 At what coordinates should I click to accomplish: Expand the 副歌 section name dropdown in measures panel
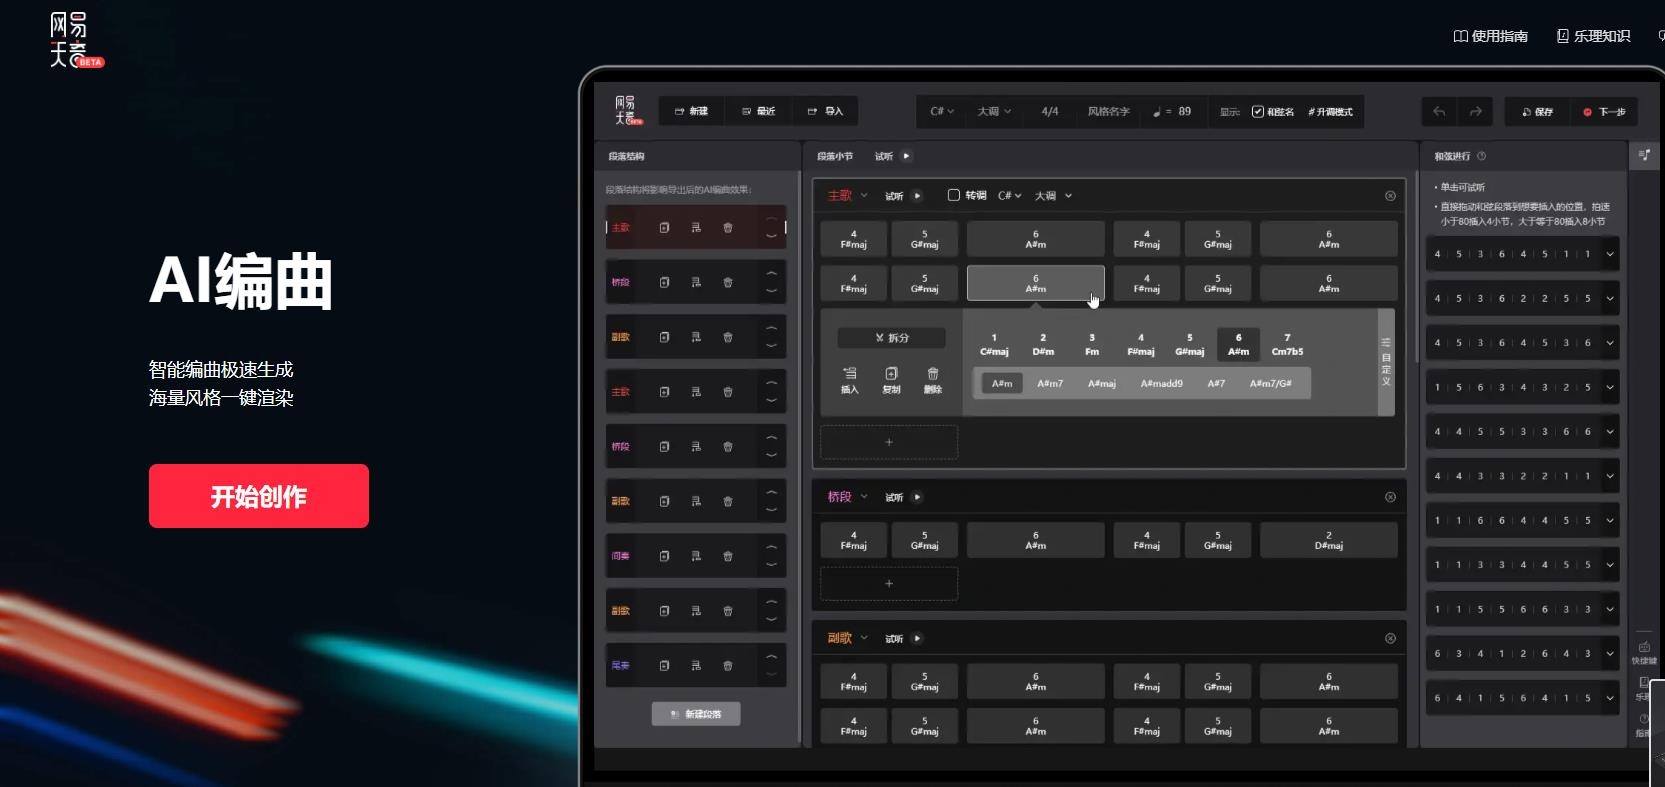[x=864, y=638]
